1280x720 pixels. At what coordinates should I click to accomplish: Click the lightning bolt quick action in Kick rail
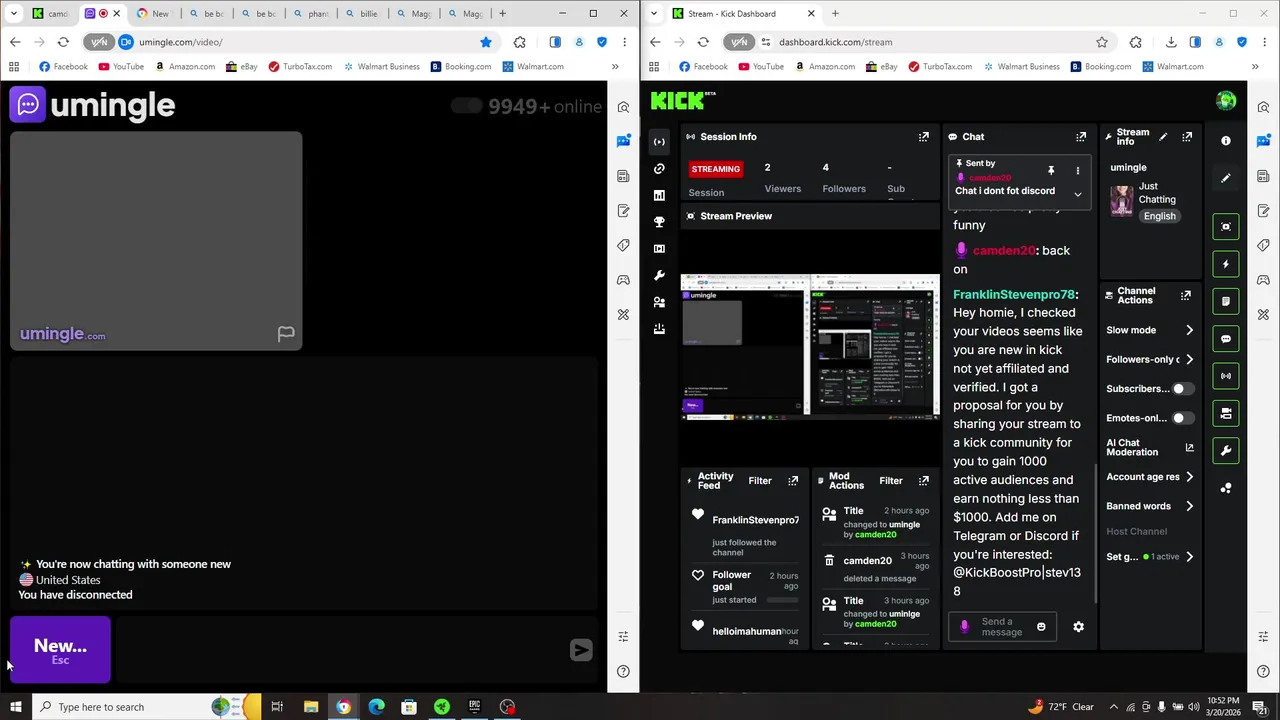1226,264
